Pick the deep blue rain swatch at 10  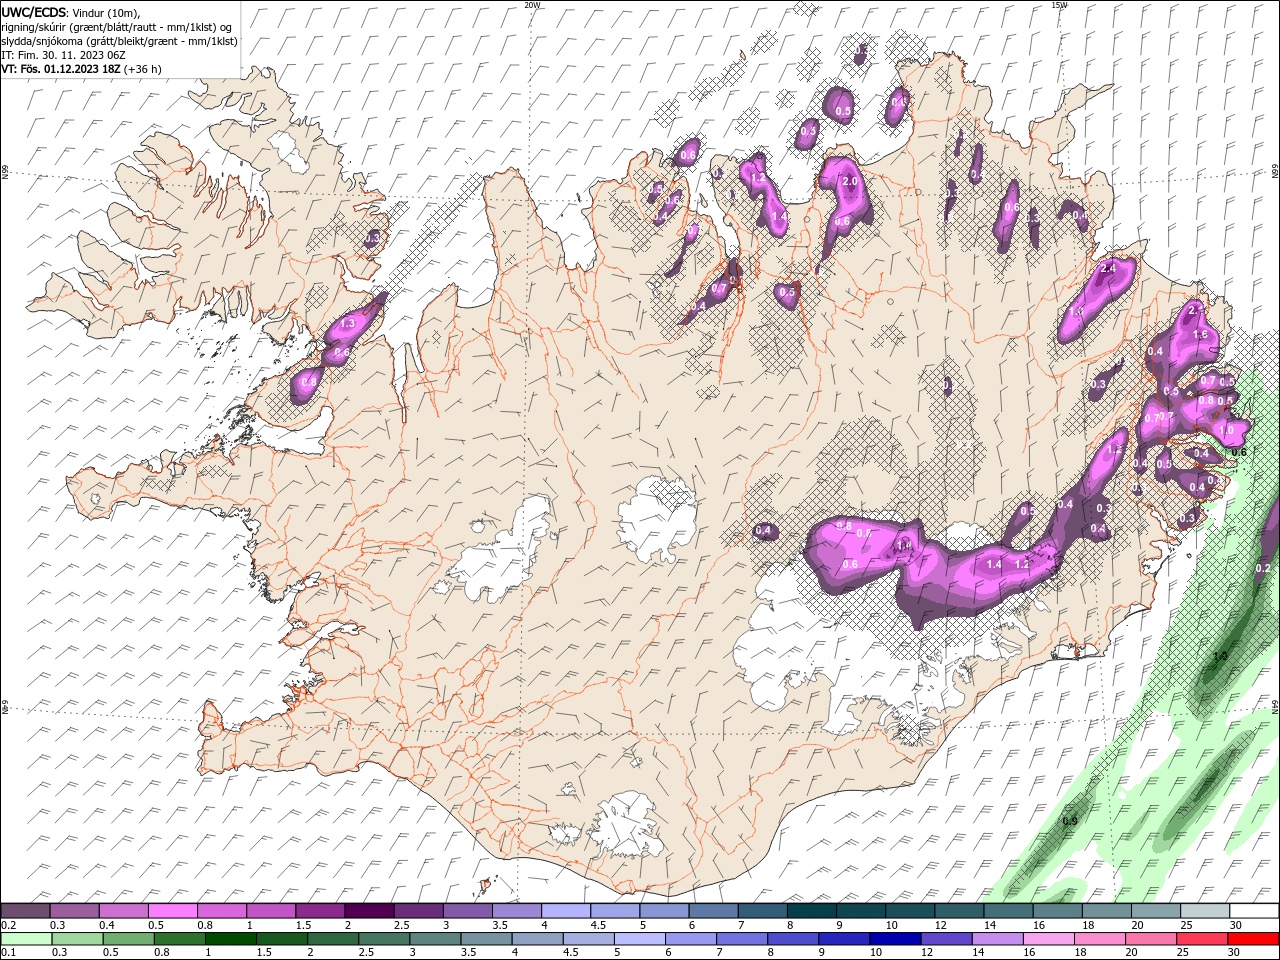point(896,938)
